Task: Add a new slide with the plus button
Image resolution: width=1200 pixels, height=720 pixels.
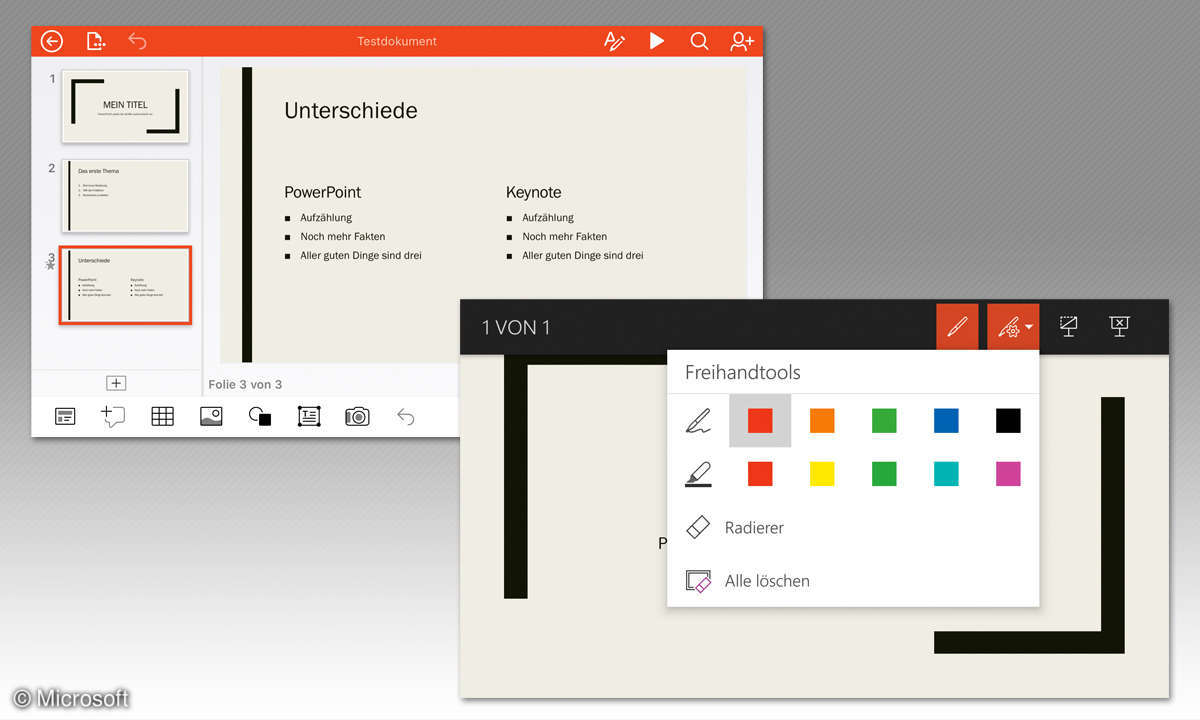Action: click(x=116, y=383)
